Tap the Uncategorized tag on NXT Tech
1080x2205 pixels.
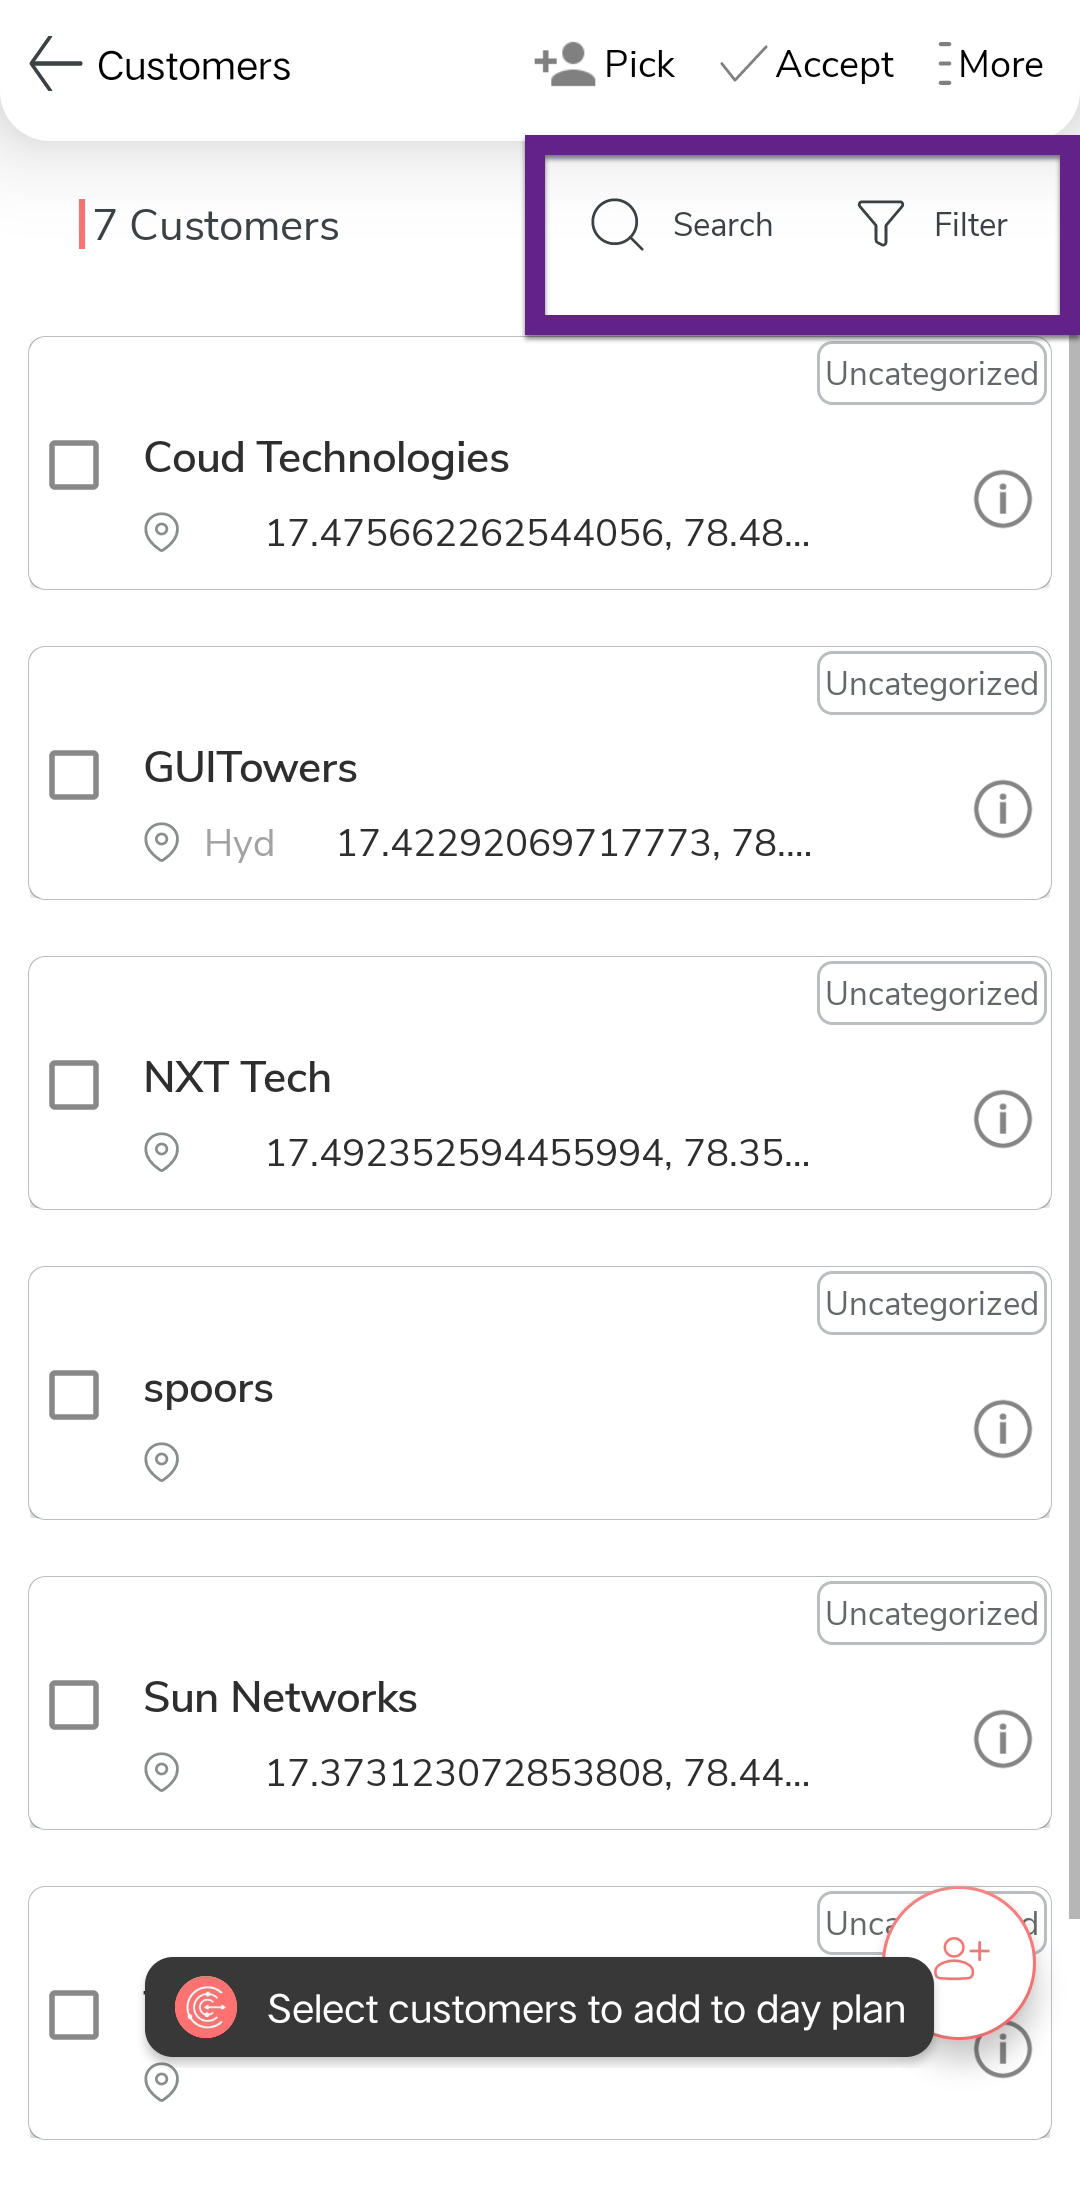(x=931, y=993)
